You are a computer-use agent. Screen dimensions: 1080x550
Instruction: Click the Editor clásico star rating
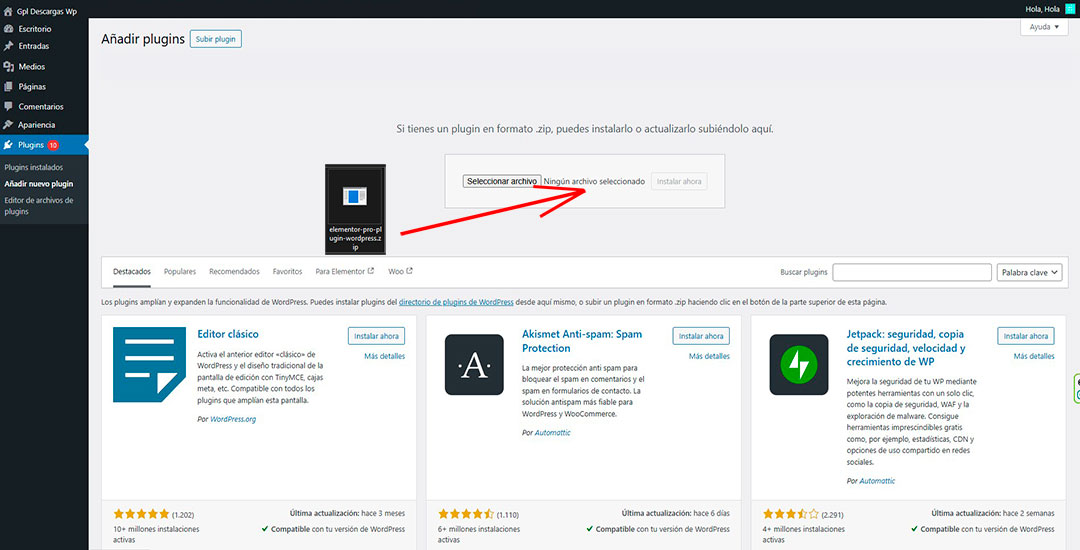click(x=141, y=514)
